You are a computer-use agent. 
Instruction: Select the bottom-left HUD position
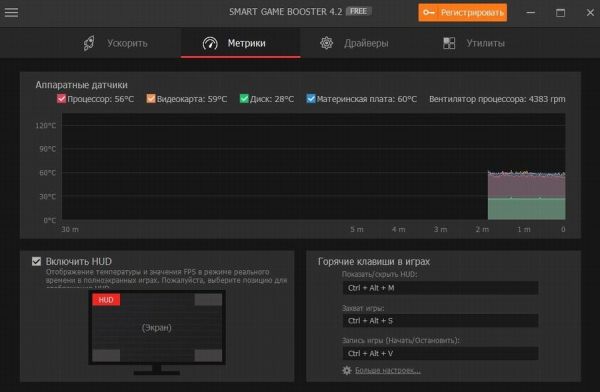(x=106, y=355)
